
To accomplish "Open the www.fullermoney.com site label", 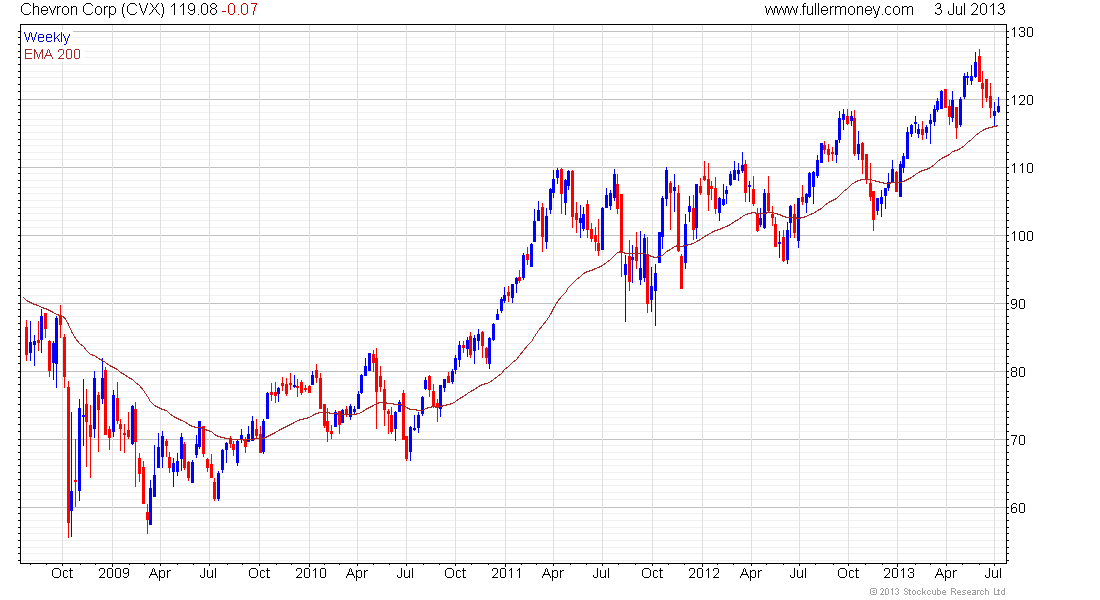I will (839, 10).
